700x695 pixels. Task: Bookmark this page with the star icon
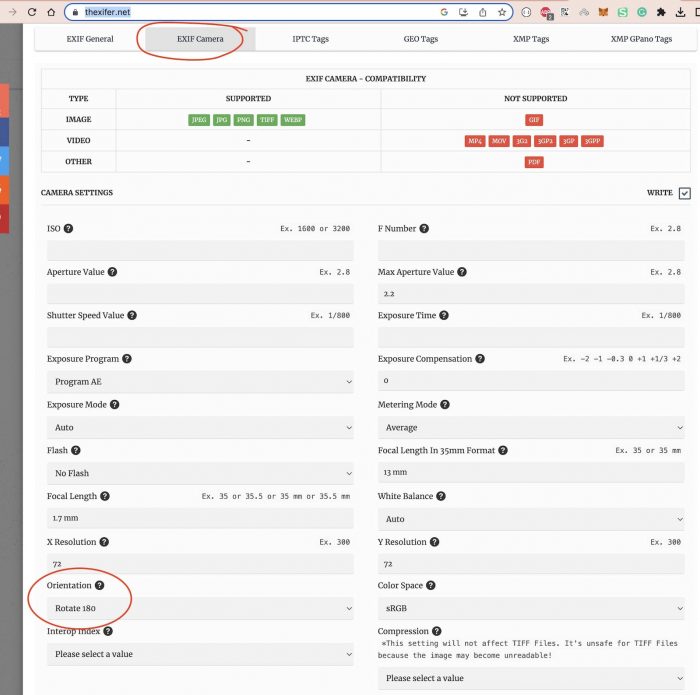click(502, 12)
